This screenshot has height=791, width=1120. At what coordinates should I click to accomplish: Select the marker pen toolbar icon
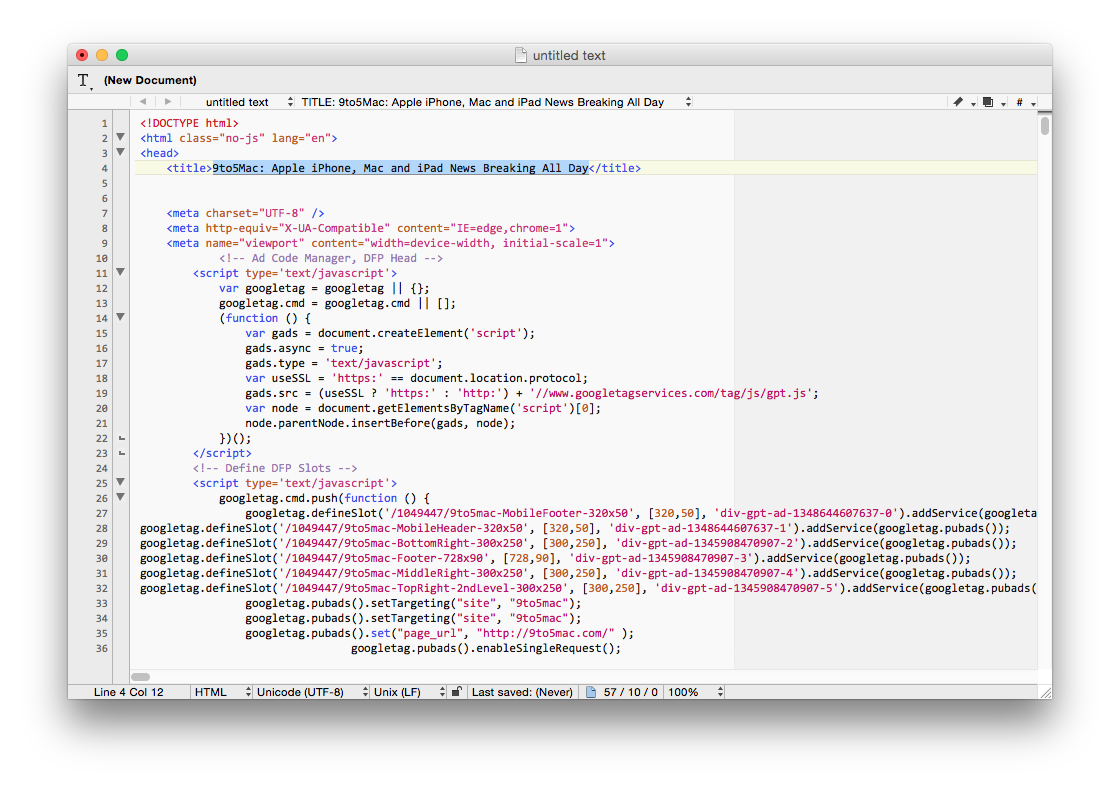point(958,101)
